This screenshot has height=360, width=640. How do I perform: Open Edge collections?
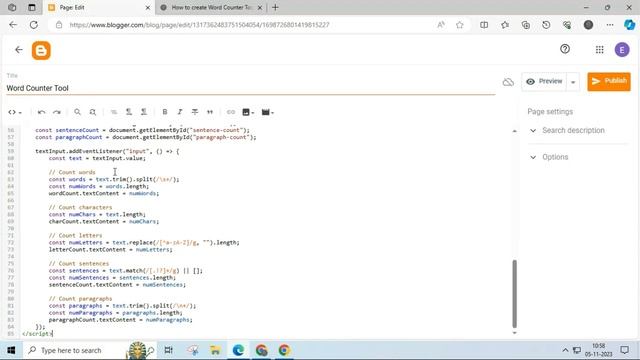point(526,25)
